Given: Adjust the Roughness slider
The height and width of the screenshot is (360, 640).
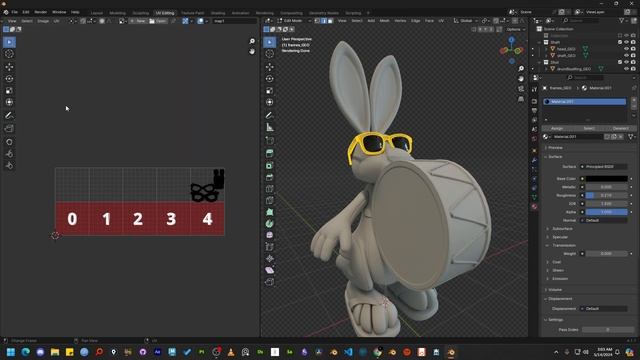Looking at the screenshot, I should [607, 196].
